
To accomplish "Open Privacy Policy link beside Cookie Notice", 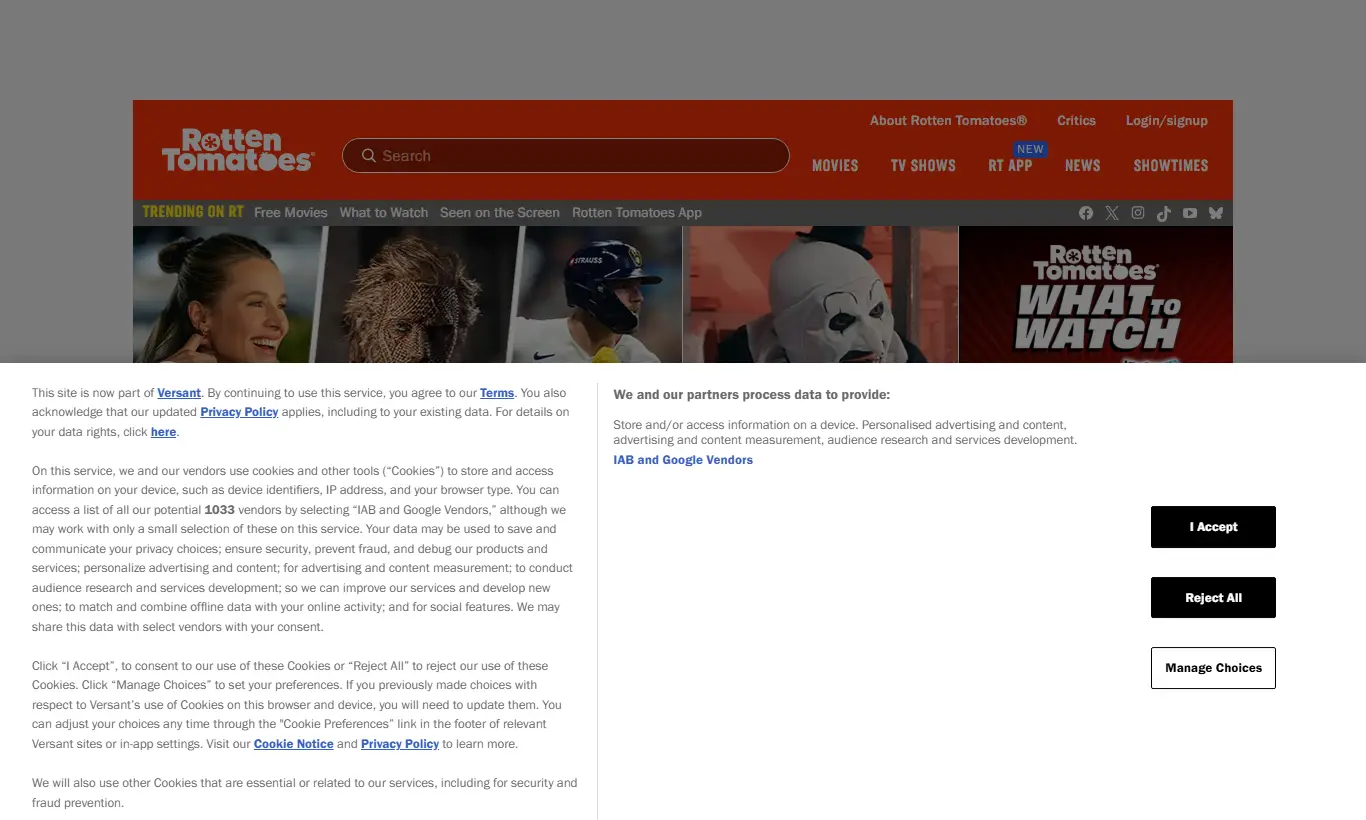I will point(400,744).
